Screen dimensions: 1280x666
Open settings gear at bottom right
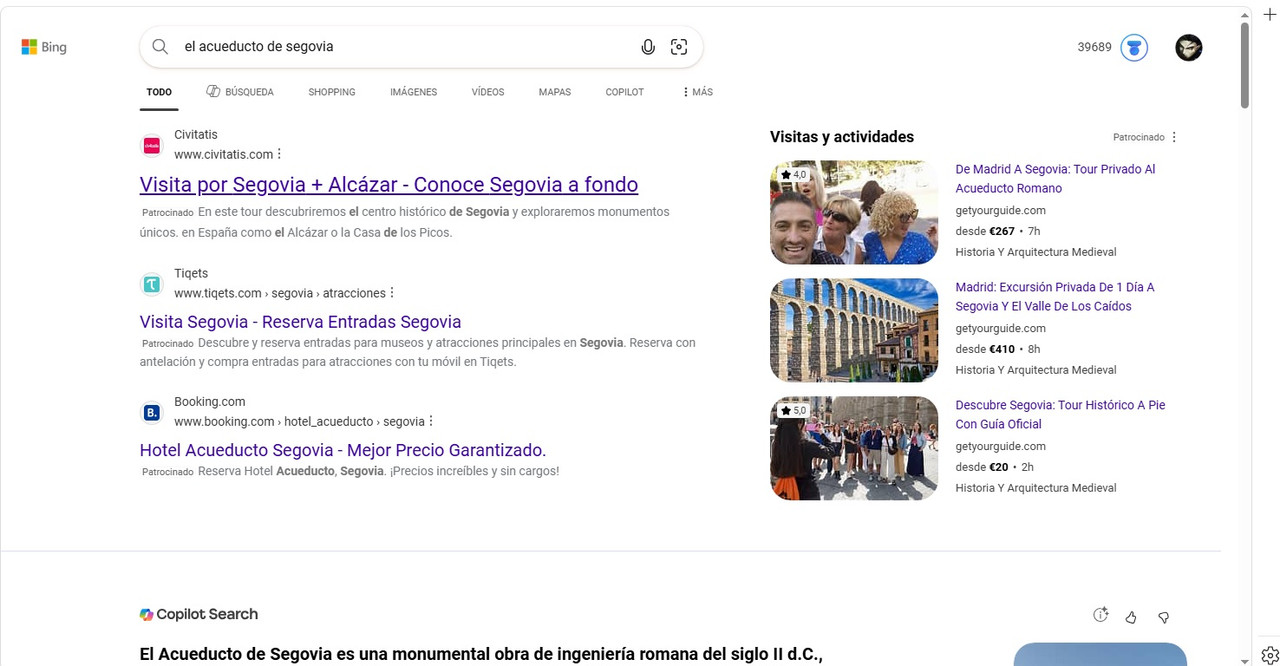click(x=1270, y=655)
